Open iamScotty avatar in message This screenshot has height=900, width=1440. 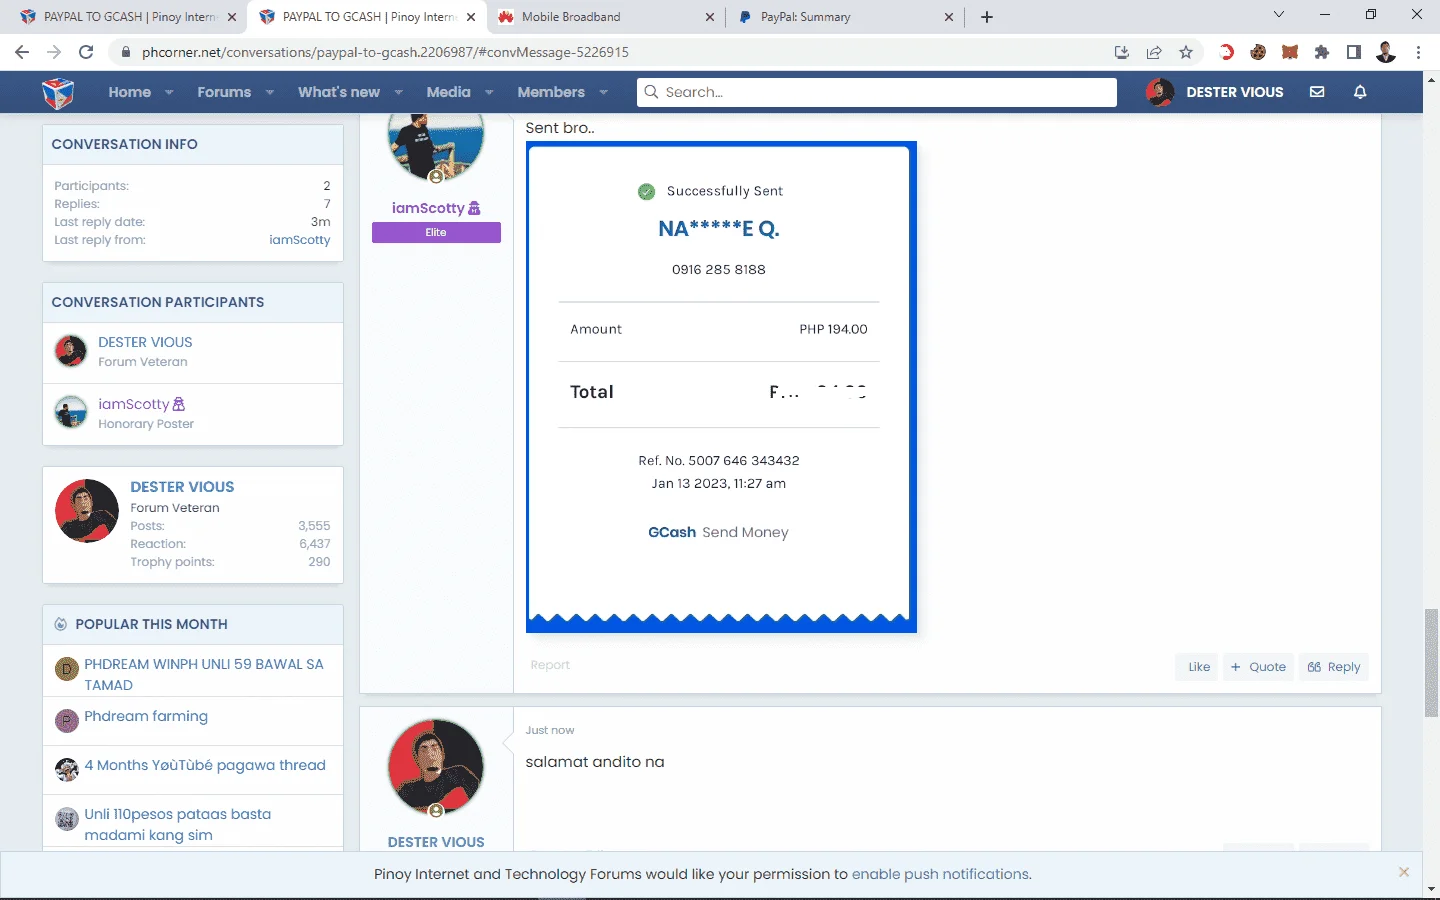[x=436, y=146]
